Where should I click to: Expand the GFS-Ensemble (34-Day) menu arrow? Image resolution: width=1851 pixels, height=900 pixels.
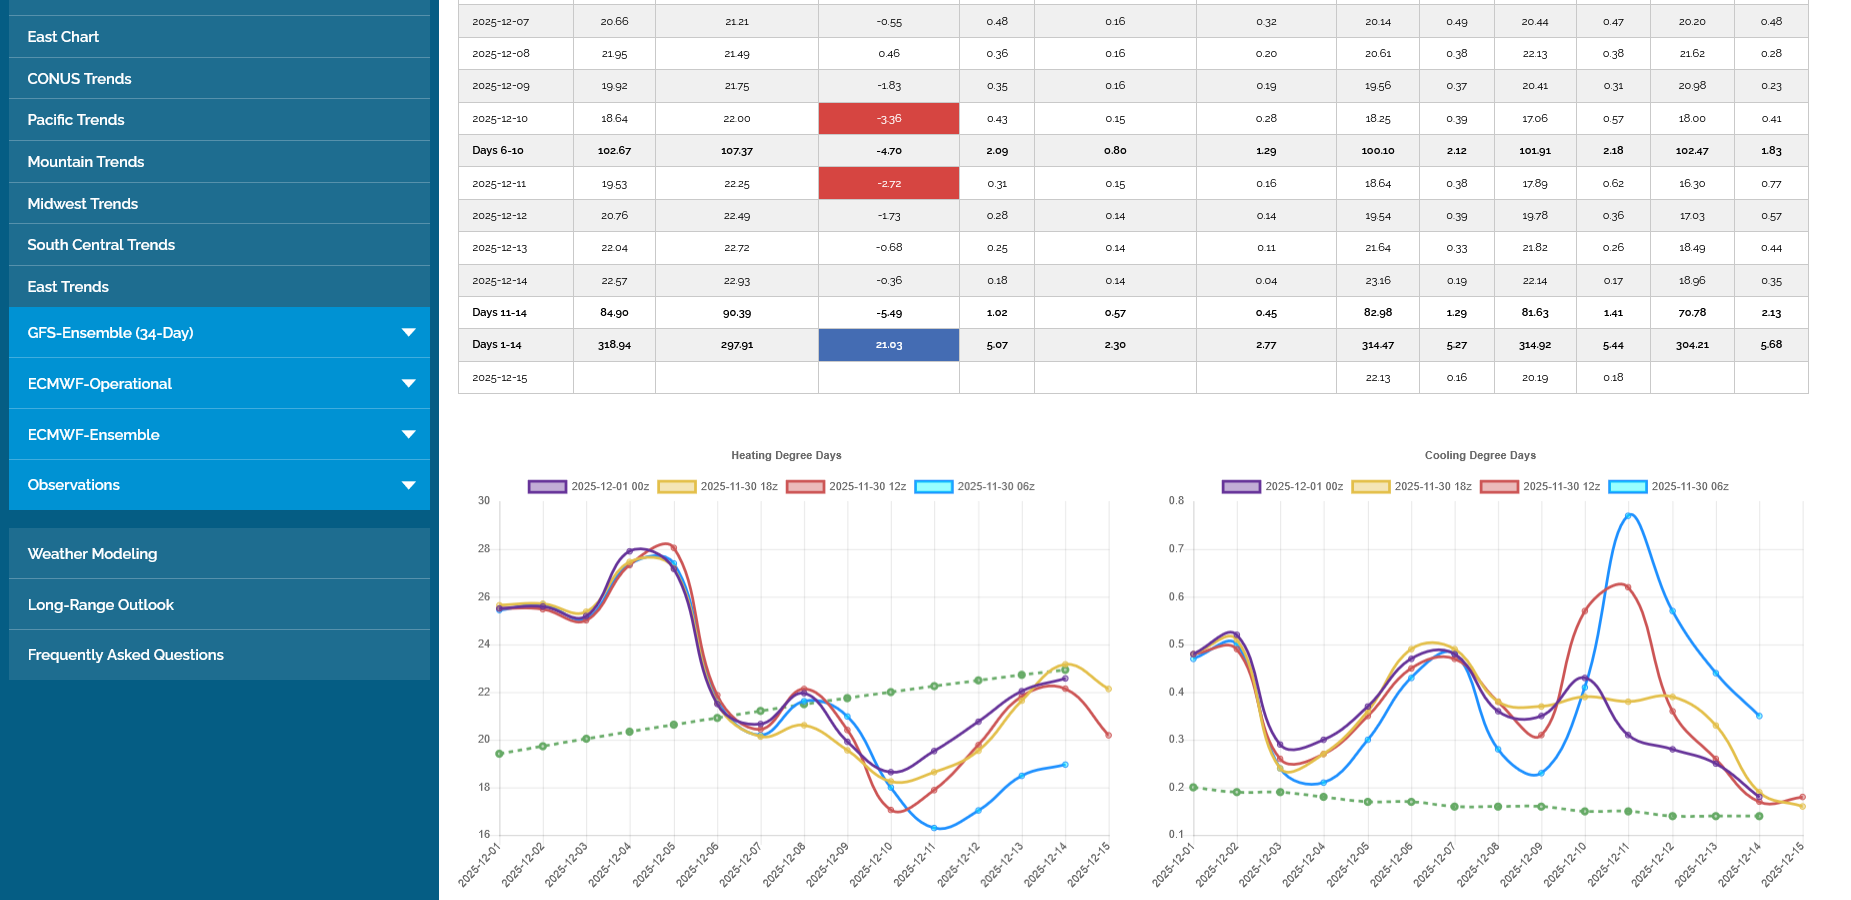click(408, 332)
